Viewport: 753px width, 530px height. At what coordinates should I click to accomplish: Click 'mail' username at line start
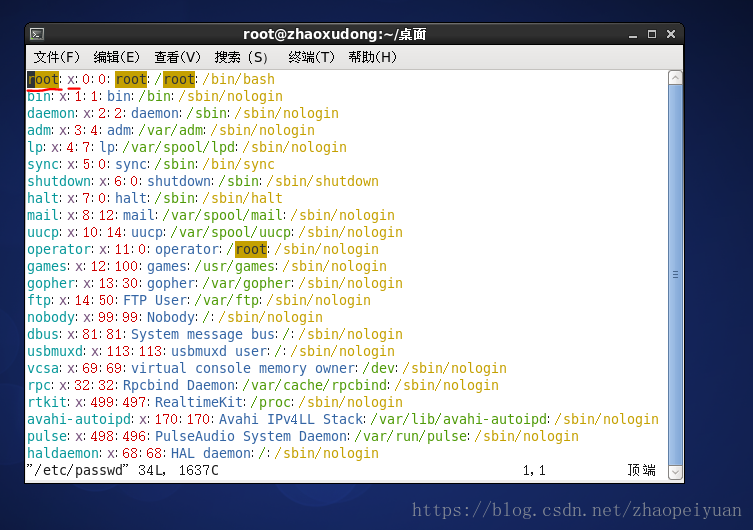pos(43,215)
